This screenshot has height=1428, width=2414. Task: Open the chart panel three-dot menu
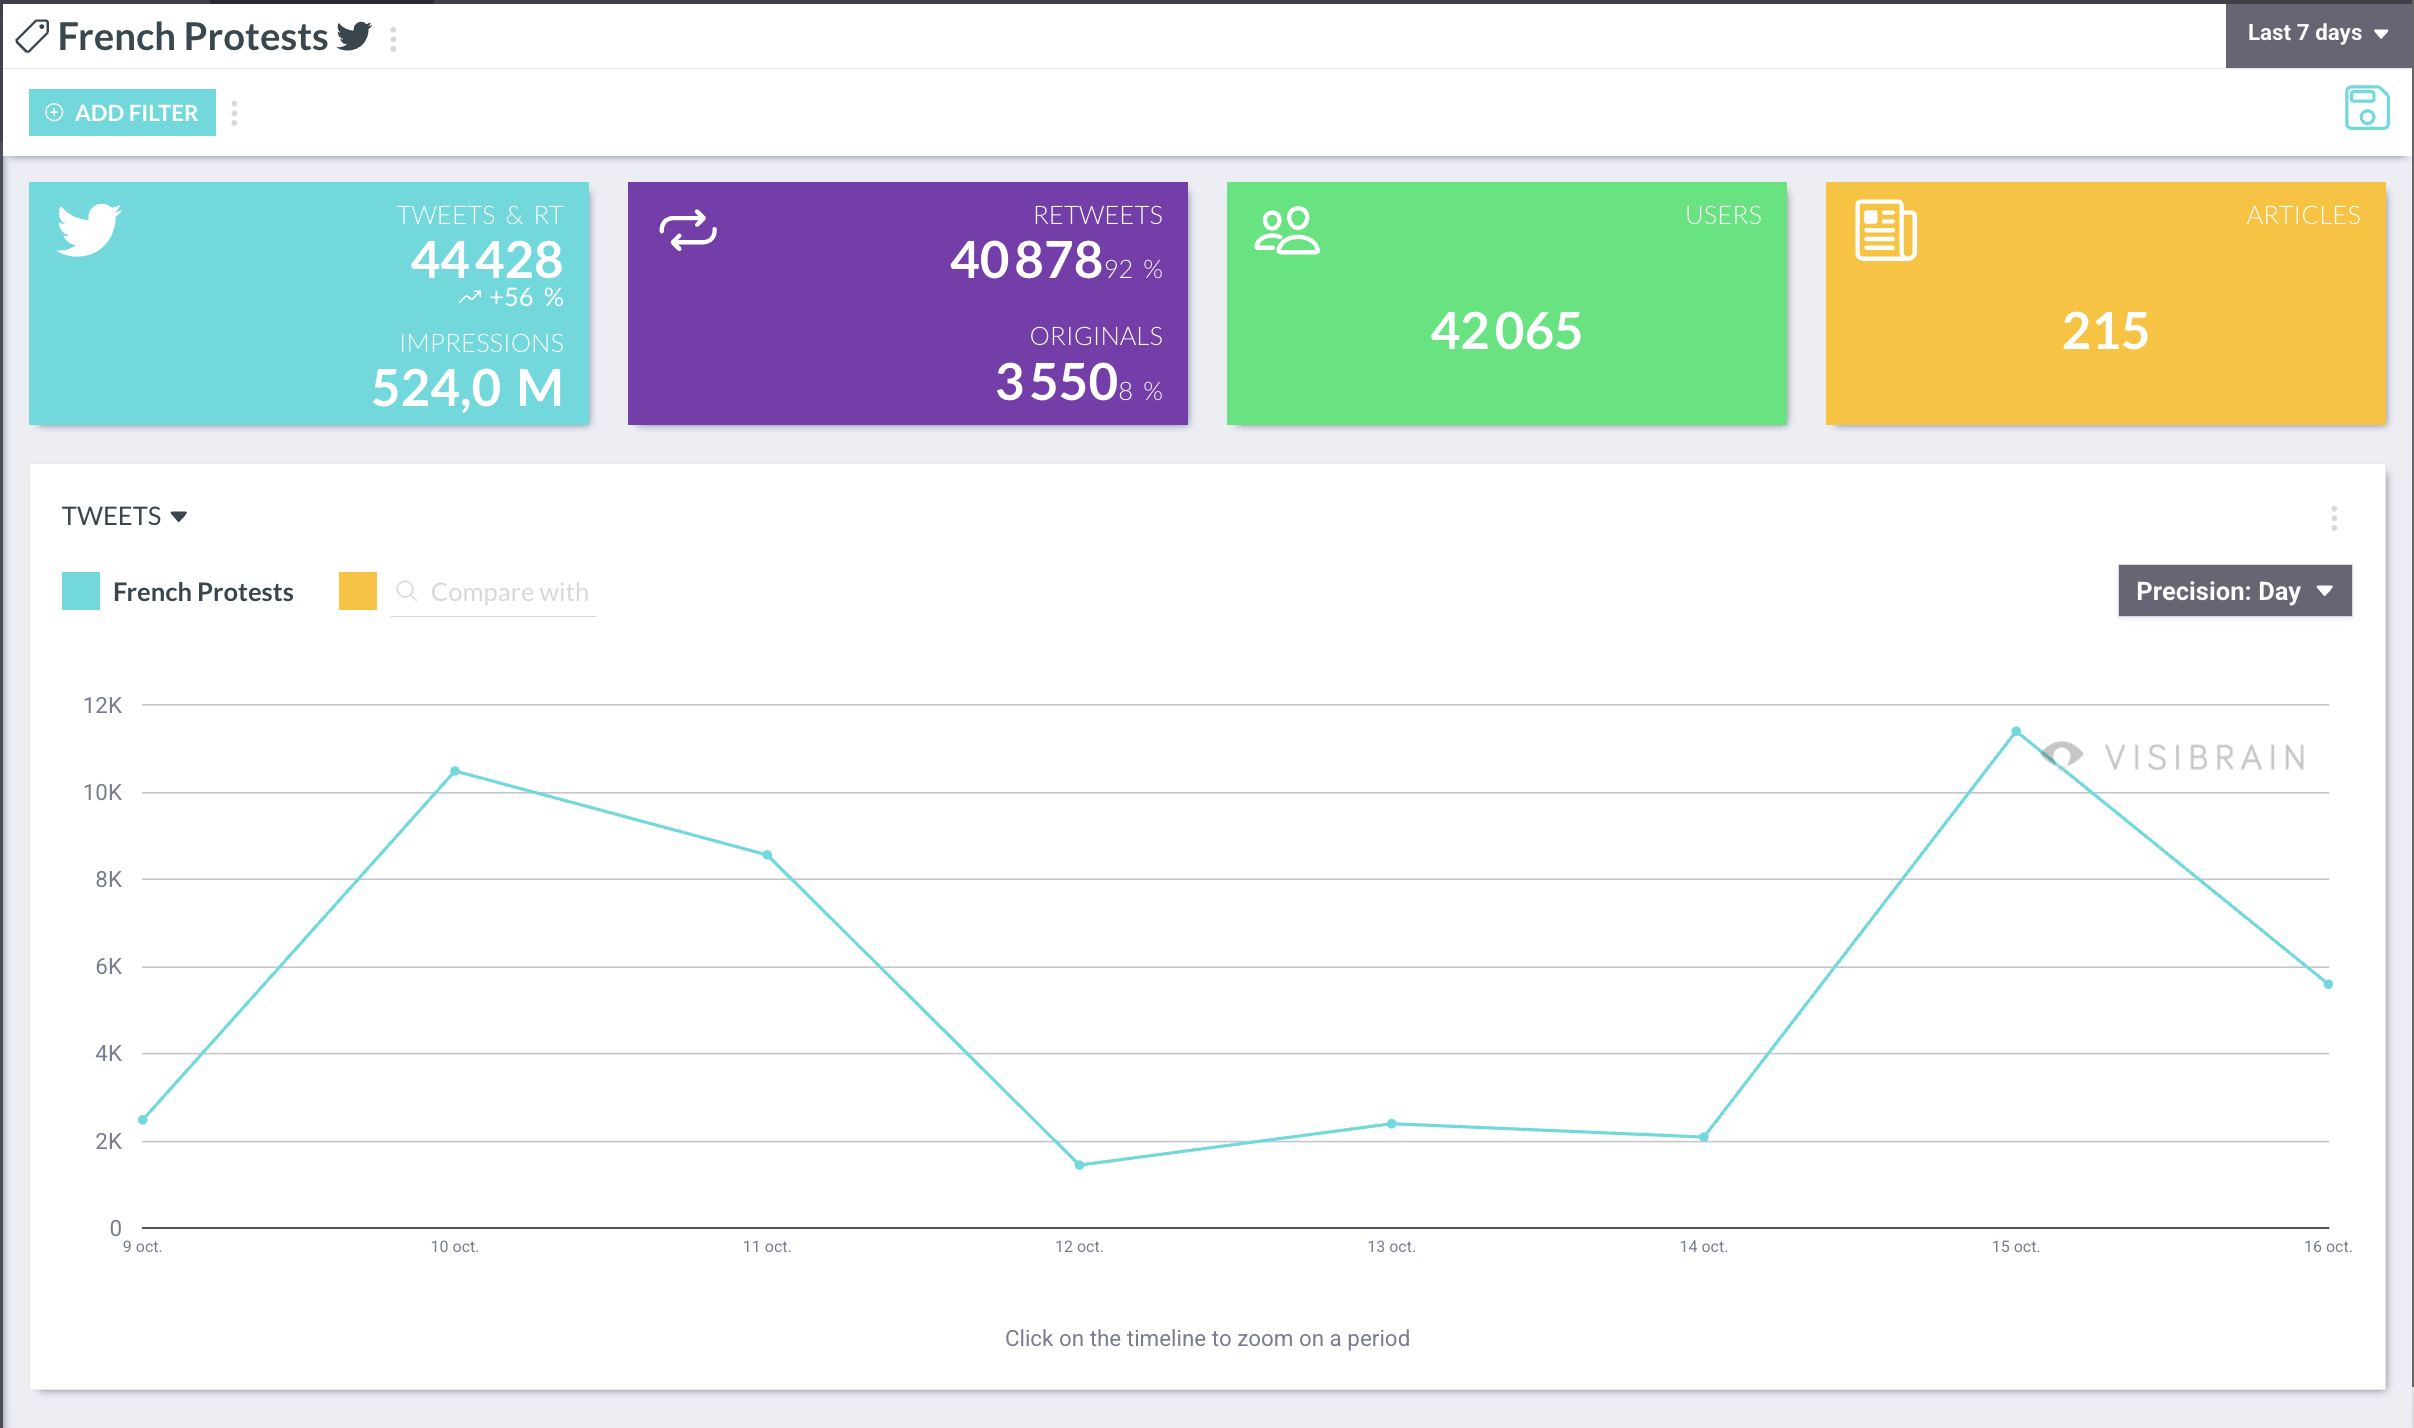pos(2334,518)
